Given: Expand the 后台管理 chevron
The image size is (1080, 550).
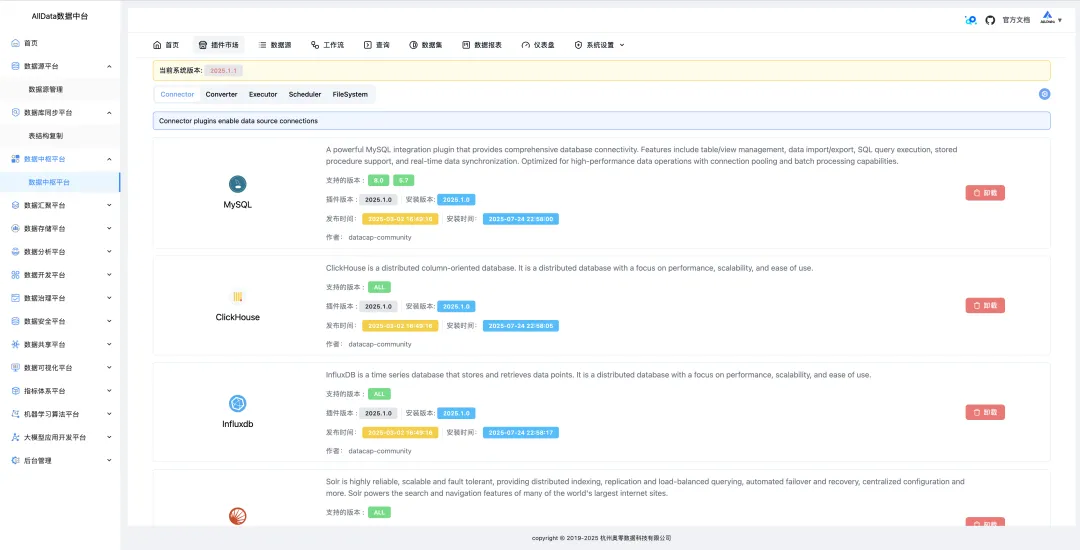Looking at the screenshot, I should pyautogui.click(x=110, y=461).
